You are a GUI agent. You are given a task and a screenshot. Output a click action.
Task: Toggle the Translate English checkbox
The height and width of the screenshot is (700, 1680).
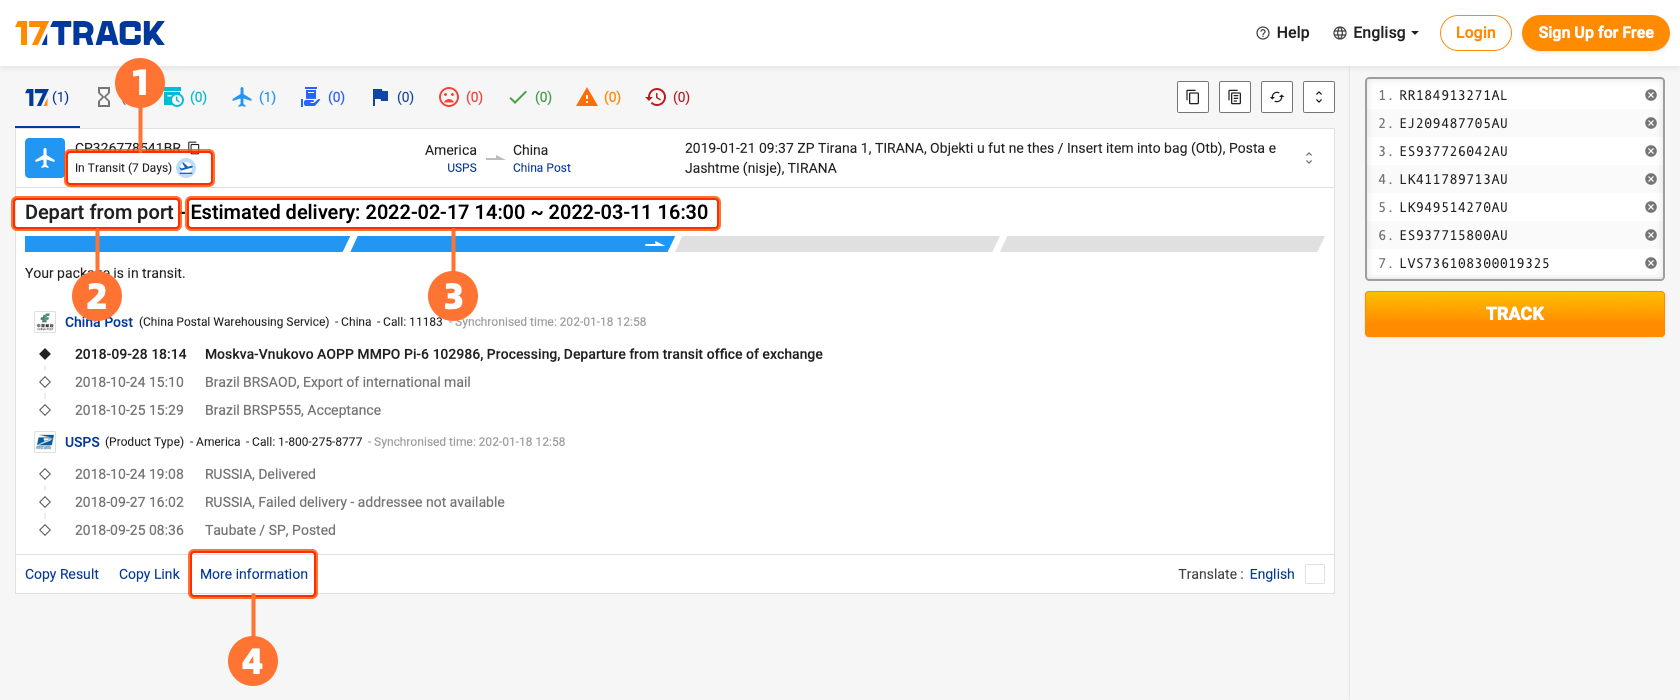coord(1315,574)
